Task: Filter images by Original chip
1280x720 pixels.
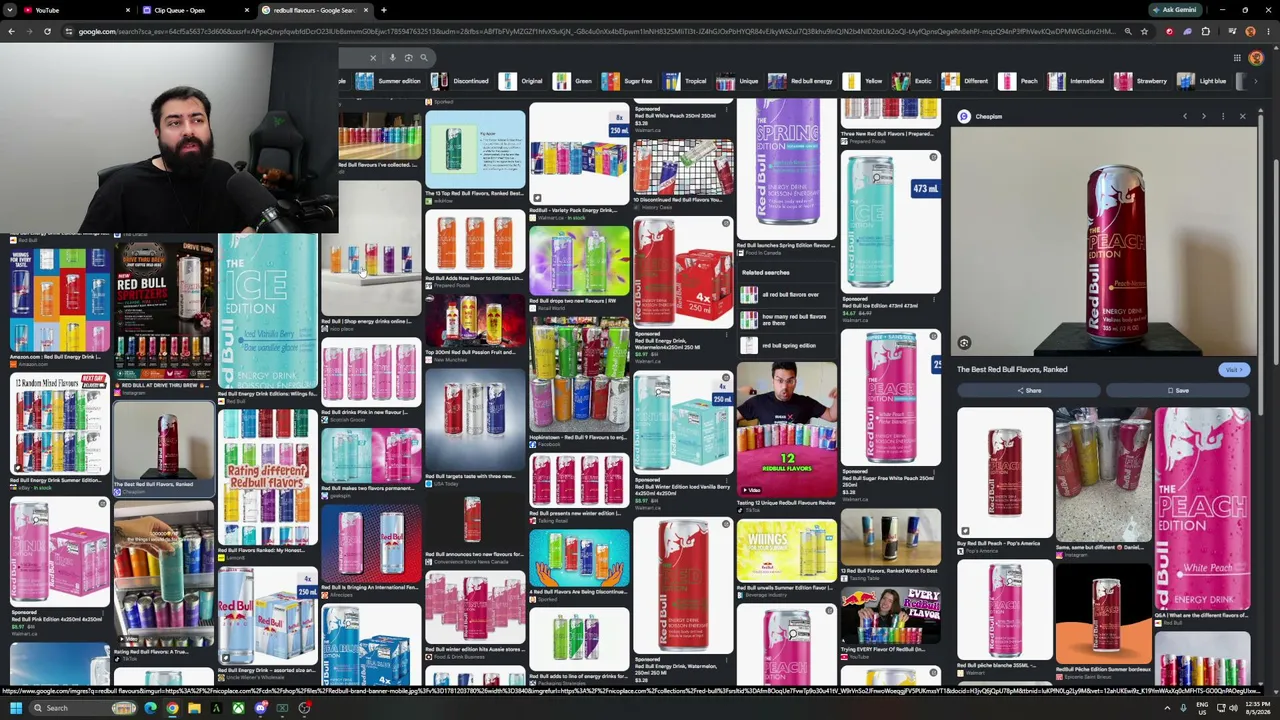Action: click(x=522, y=81)
